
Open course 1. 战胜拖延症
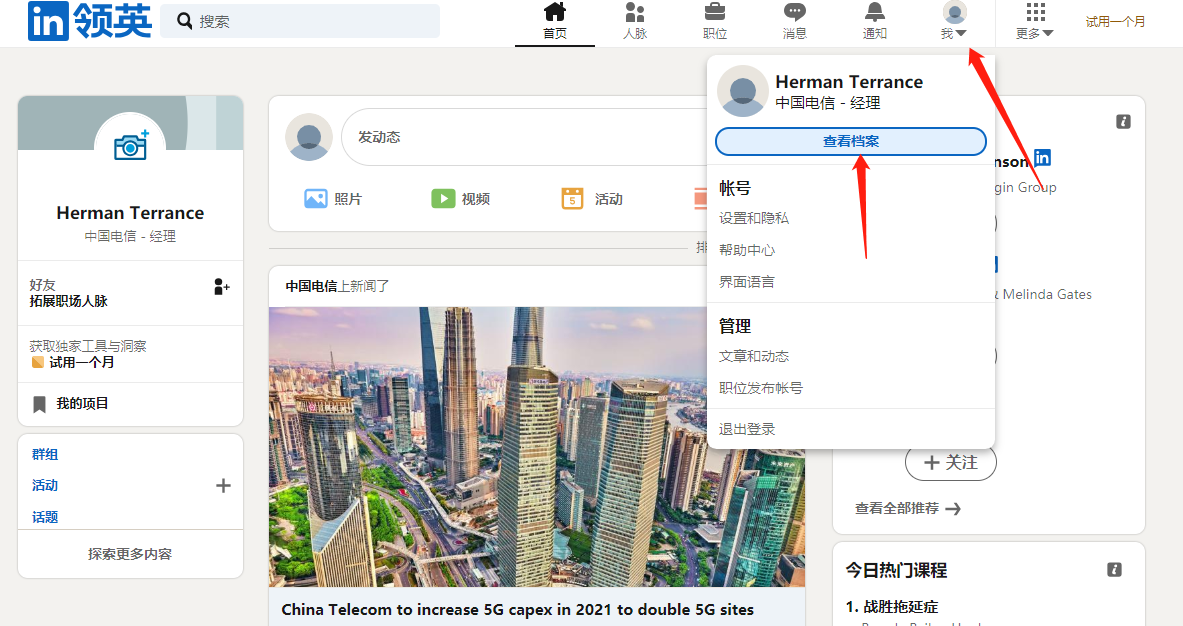click(x=892, y=606)
